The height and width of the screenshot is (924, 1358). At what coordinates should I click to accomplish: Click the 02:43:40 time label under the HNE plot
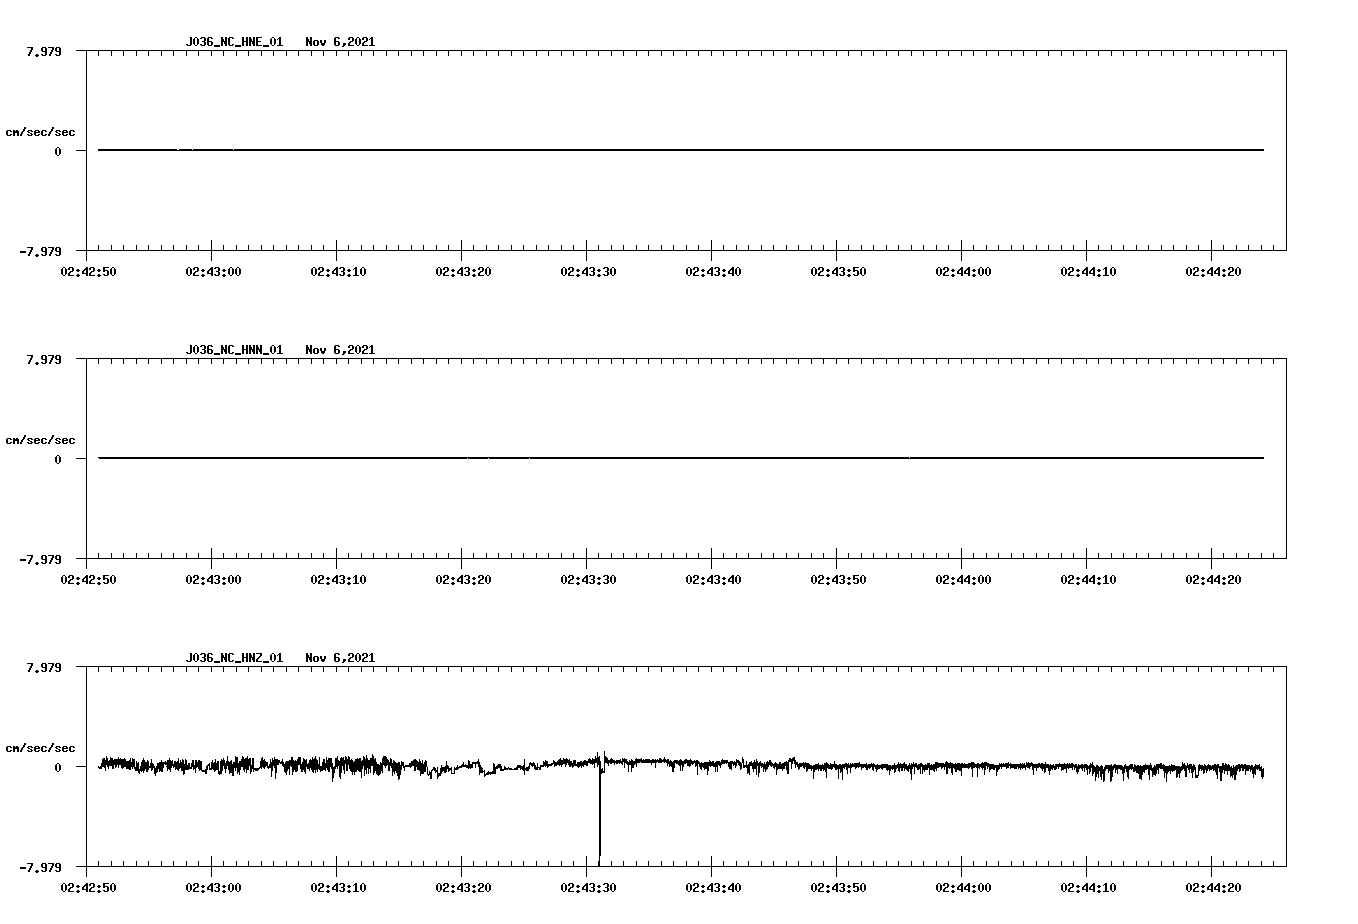(712, 271)
